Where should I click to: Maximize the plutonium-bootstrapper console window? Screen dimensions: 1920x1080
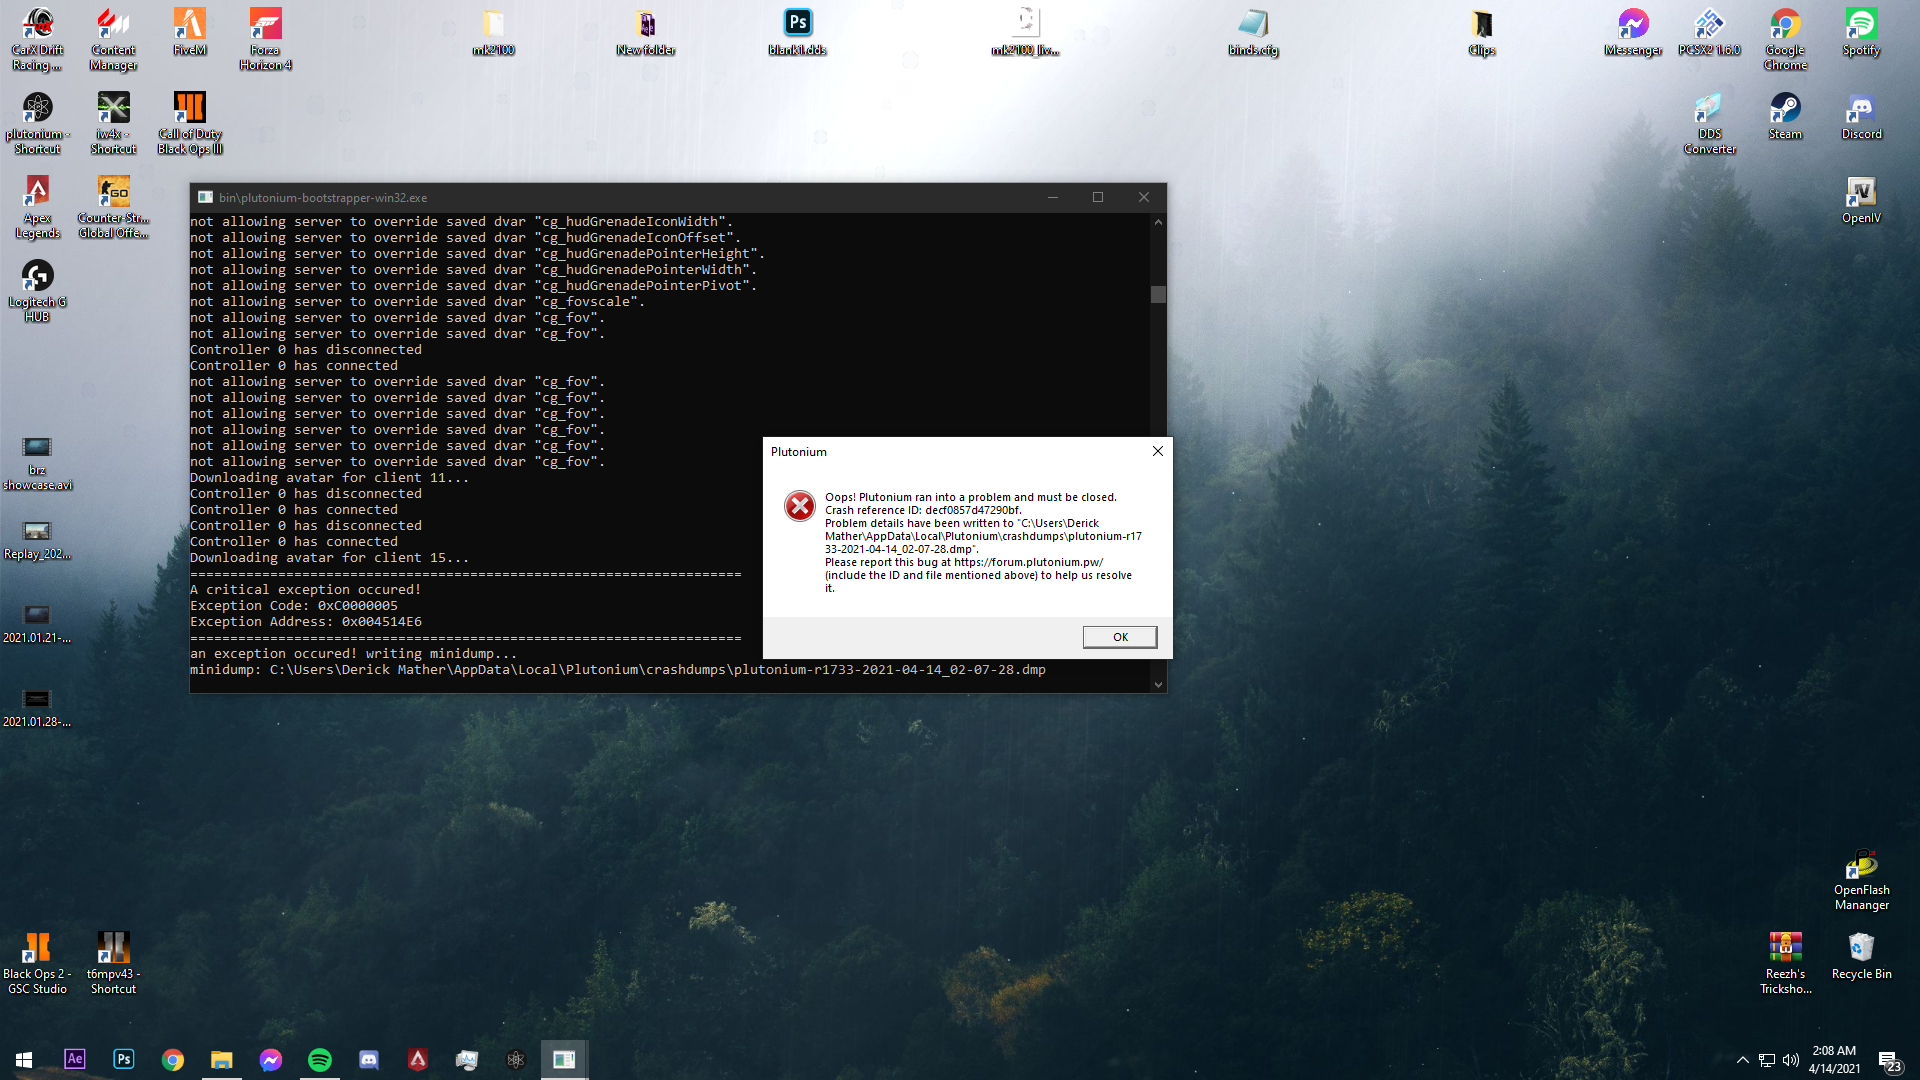[x=1098, y=197]
